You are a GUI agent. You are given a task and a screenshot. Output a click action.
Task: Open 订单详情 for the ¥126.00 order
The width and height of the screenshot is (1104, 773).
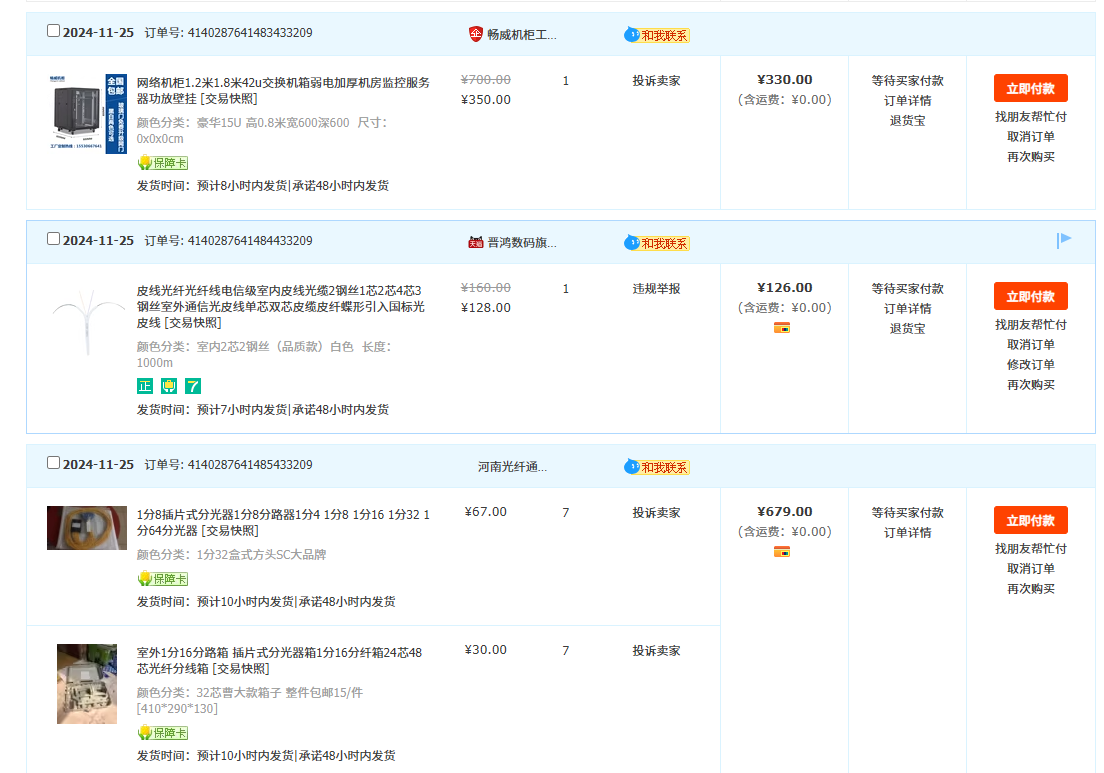[907, 308]
